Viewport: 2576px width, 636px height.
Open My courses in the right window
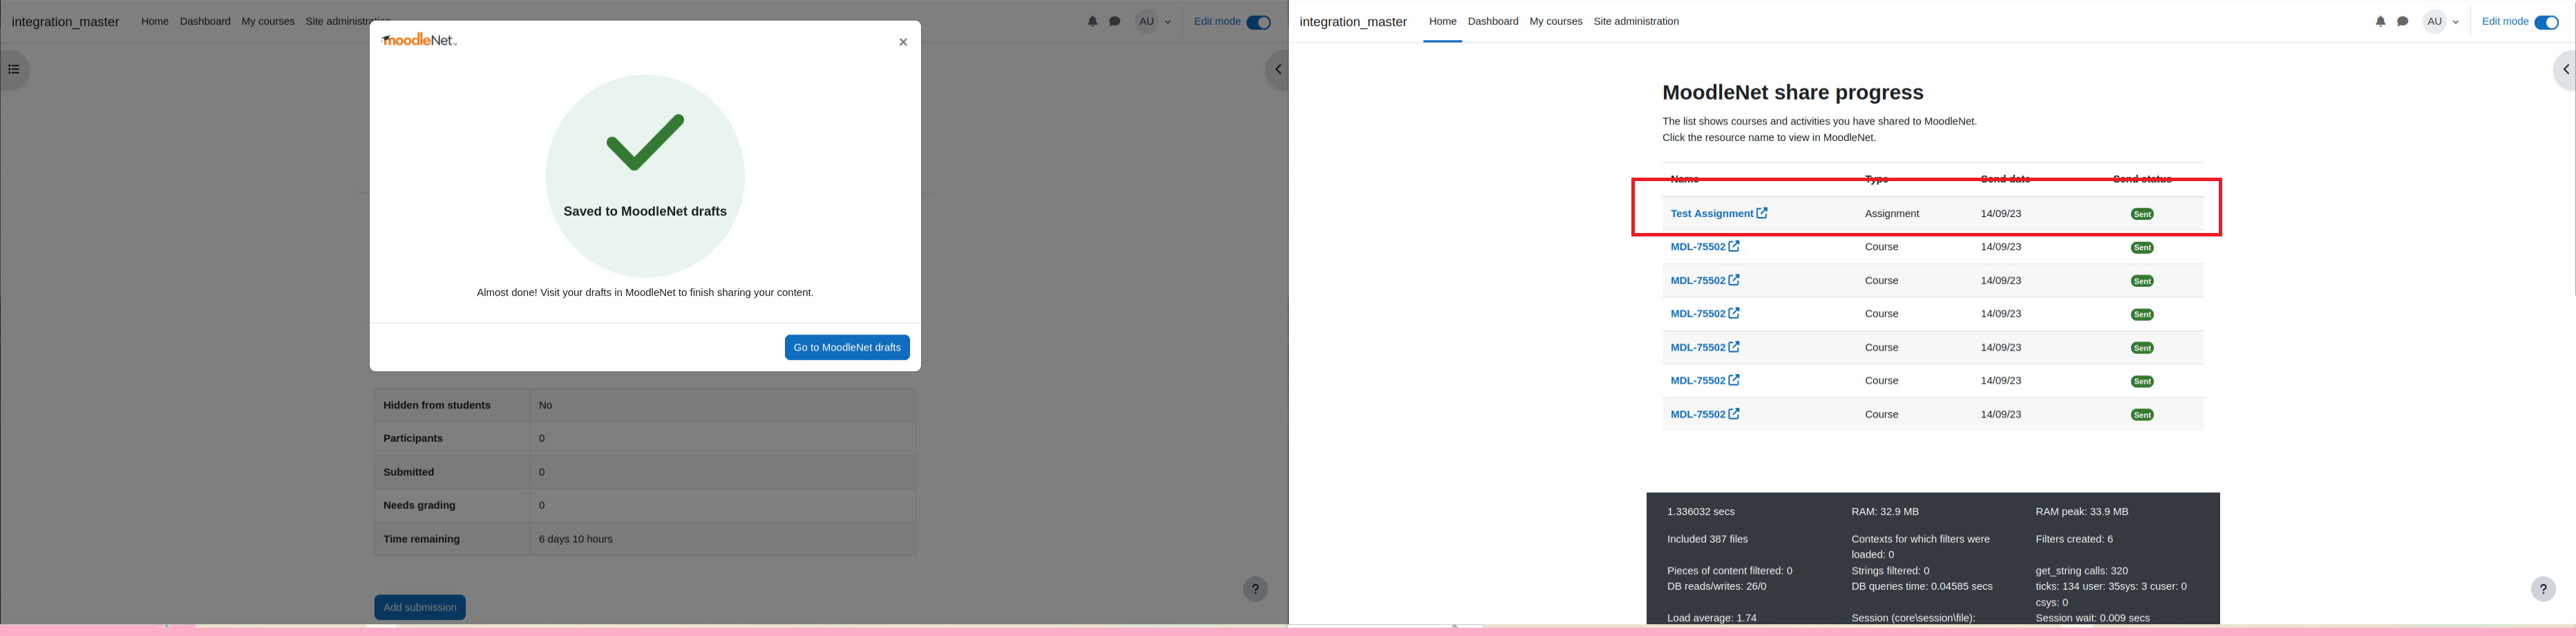click(x=1556, y=21)
